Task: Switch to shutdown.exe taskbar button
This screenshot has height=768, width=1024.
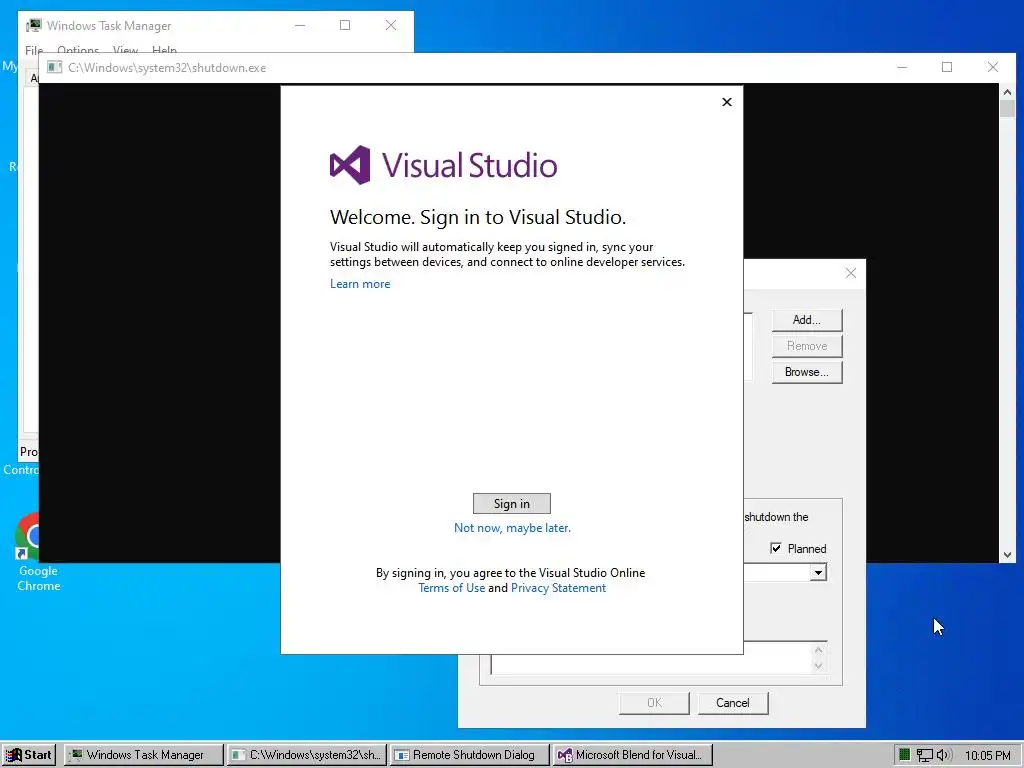Action: (x=308, y=755)
